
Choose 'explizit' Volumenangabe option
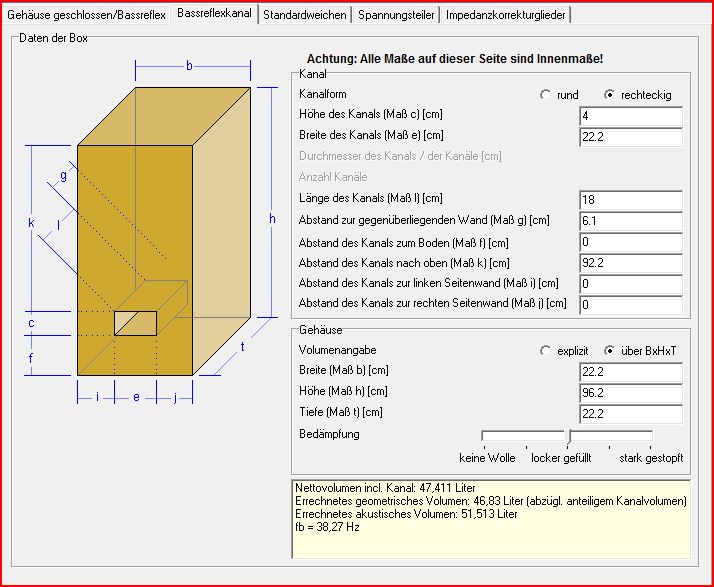[x=545, y=351]
